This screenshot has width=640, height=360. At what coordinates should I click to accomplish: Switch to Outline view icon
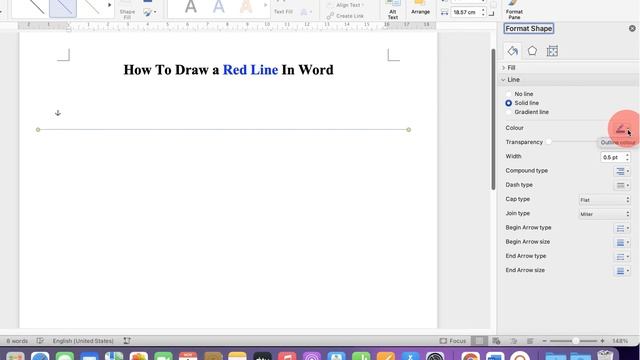[x=514, y=341]
